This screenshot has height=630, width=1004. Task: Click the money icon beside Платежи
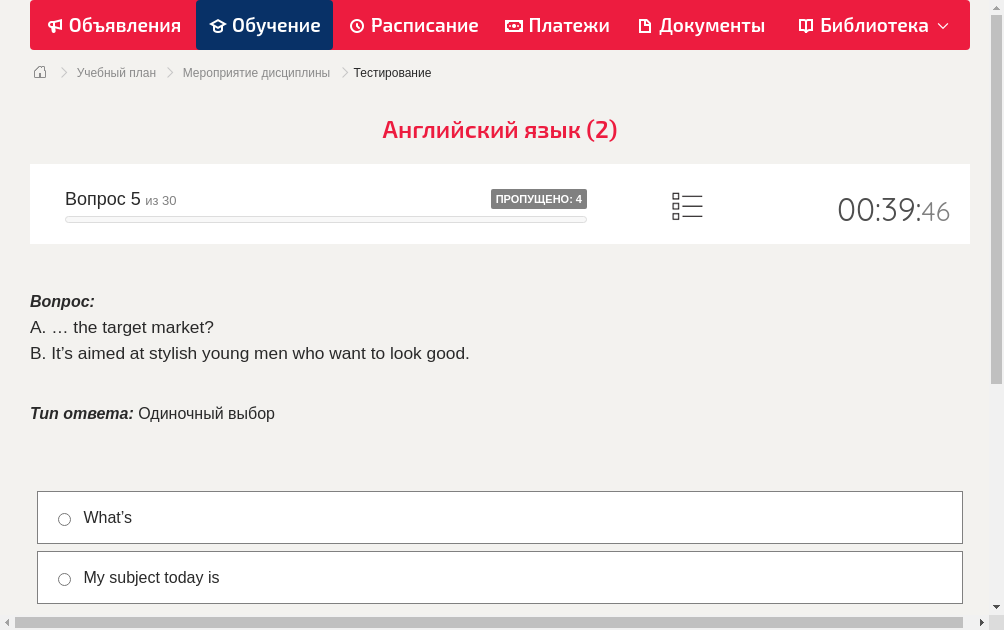514,26
